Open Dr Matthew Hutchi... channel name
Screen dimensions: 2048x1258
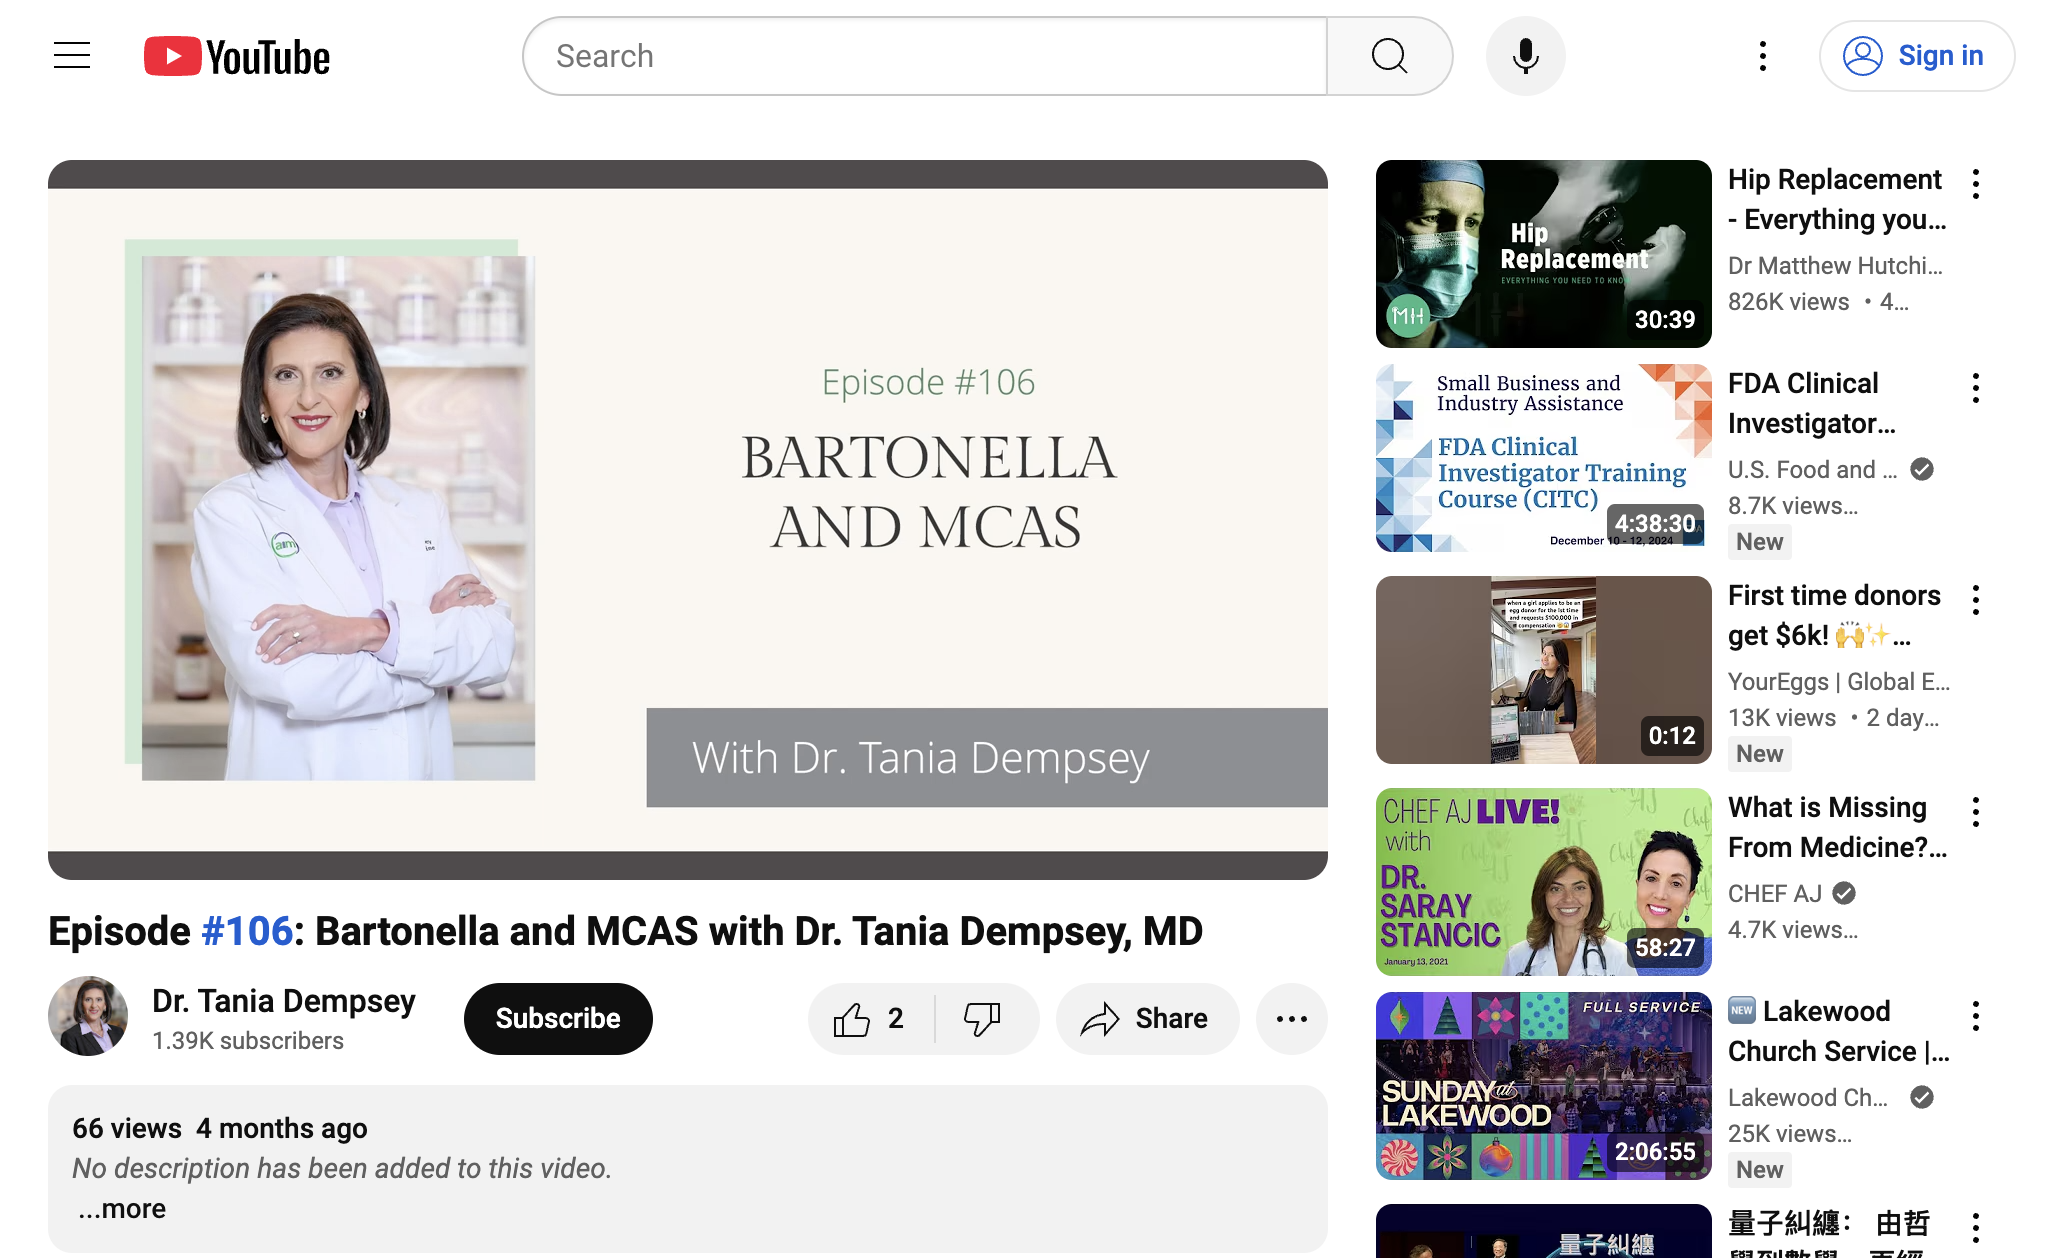1835,265
